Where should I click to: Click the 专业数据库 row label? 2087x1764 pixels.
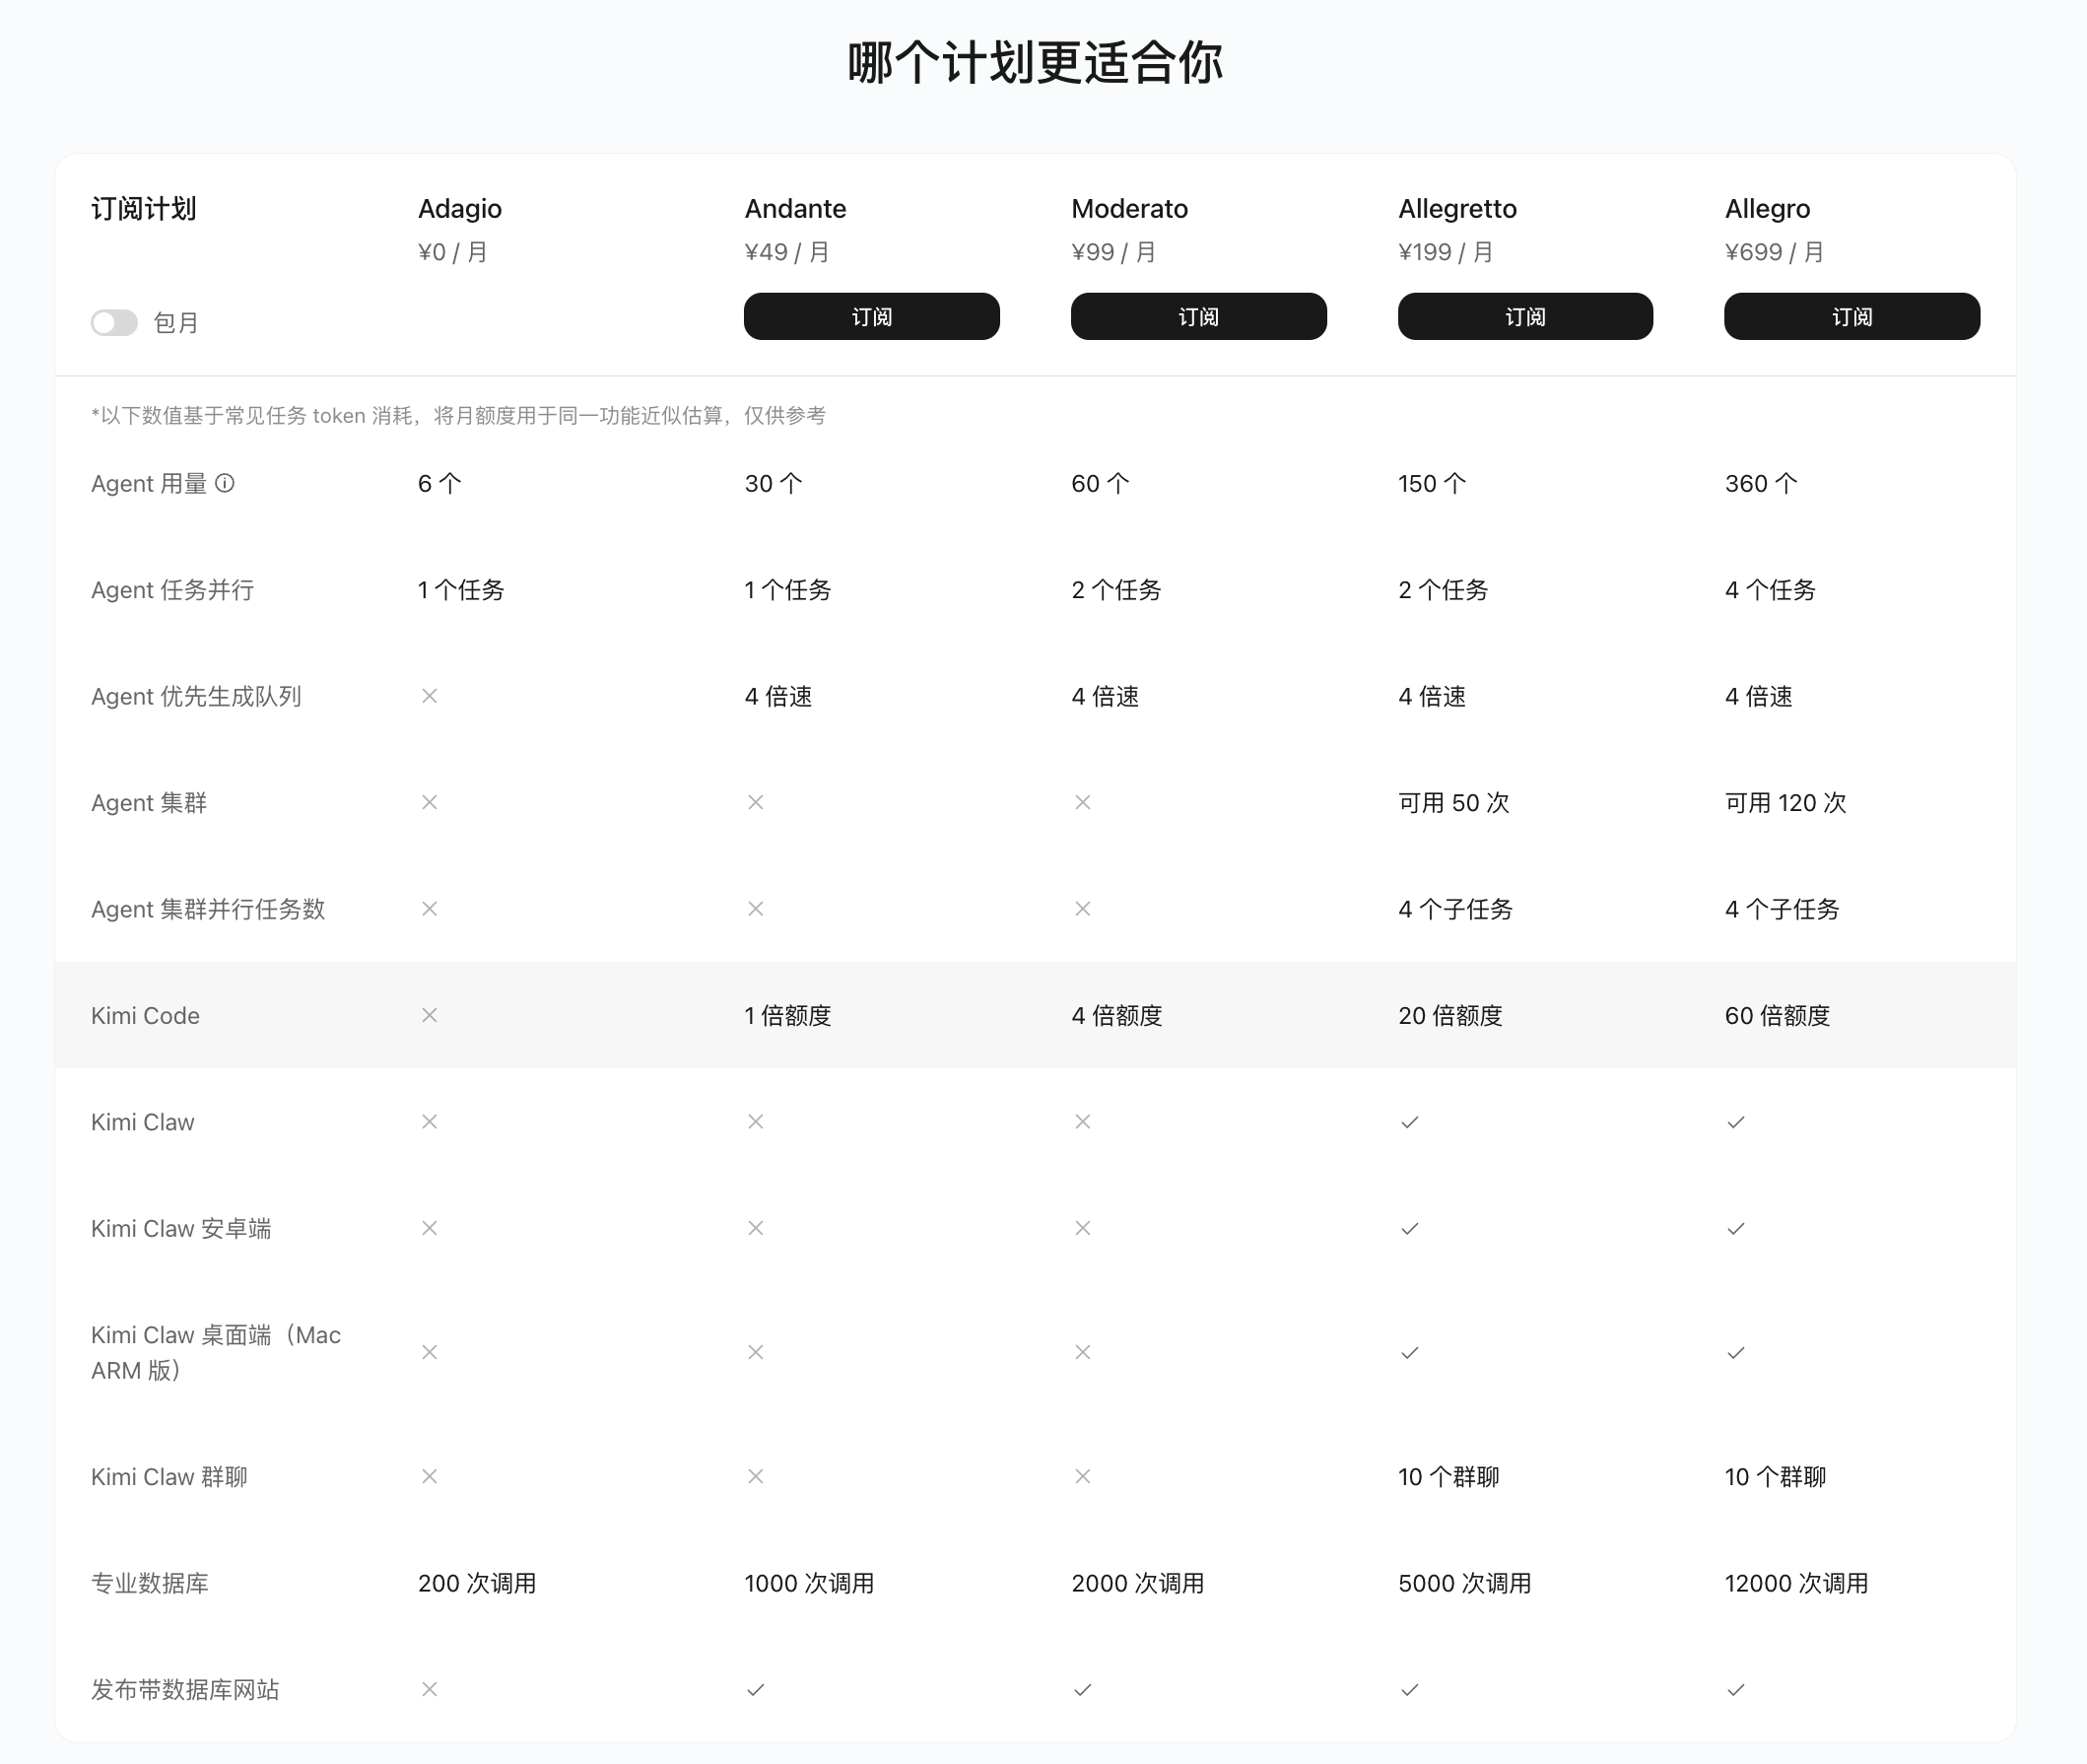(150, 1584)
